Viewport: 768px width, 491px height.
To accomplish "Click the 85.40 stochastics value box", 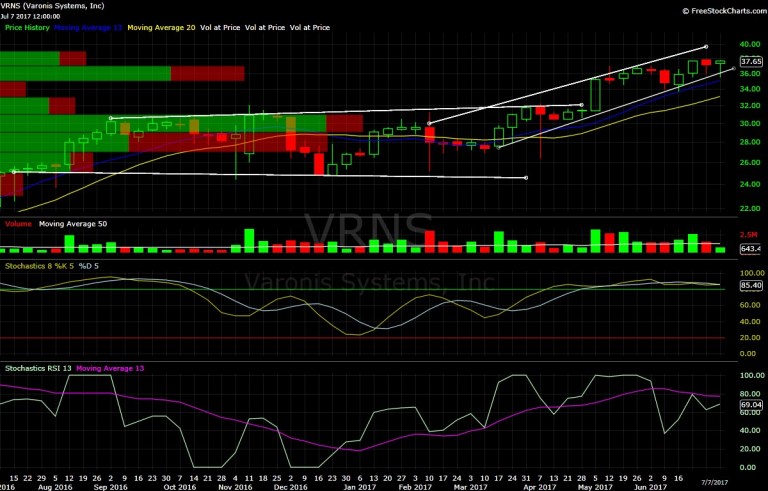I will tap(751, 285).
